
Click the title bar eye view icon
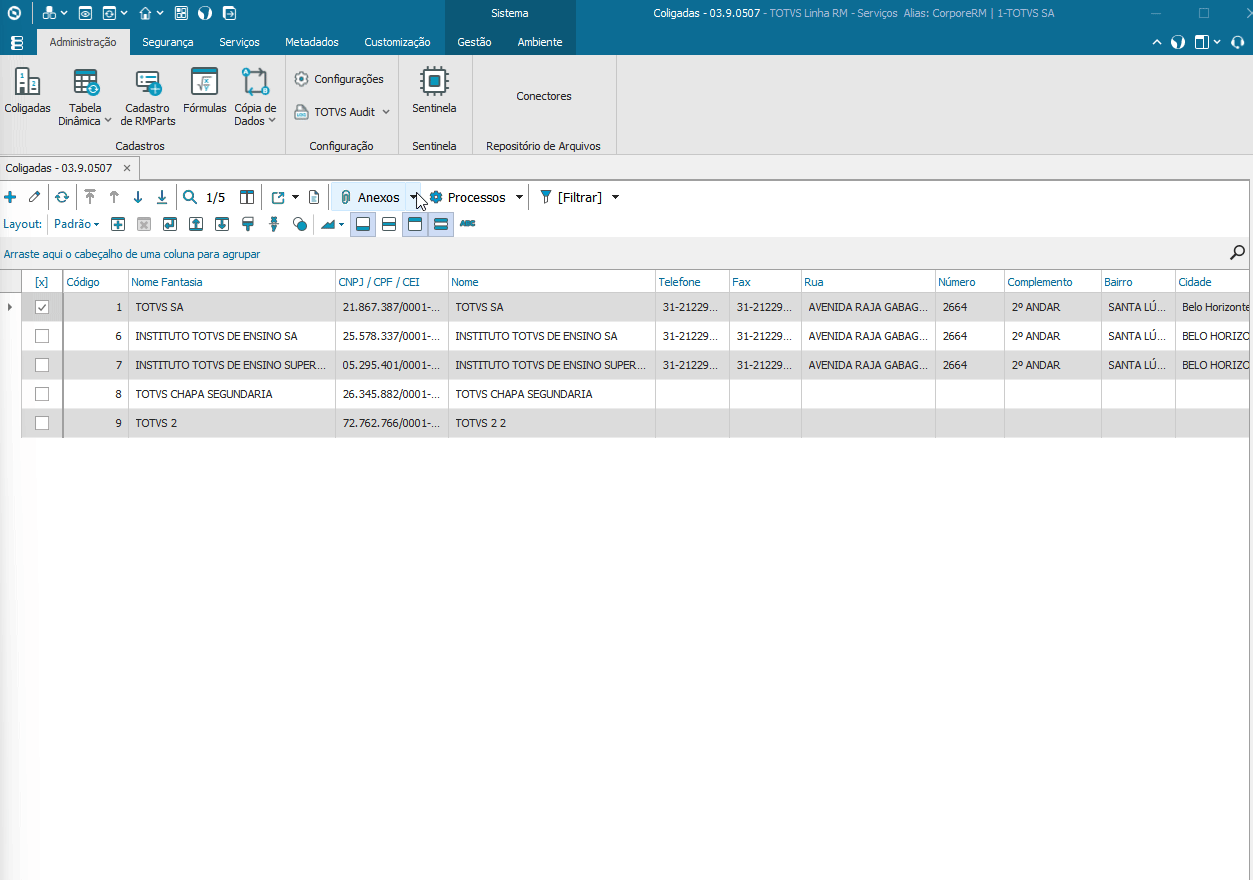[x=85, y=14]
